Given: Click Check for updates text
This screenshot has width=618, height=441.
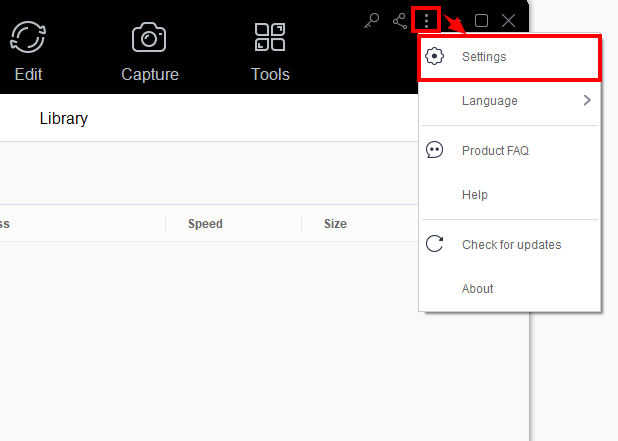Looking at the screenshot, I should [x=512, y=245].
